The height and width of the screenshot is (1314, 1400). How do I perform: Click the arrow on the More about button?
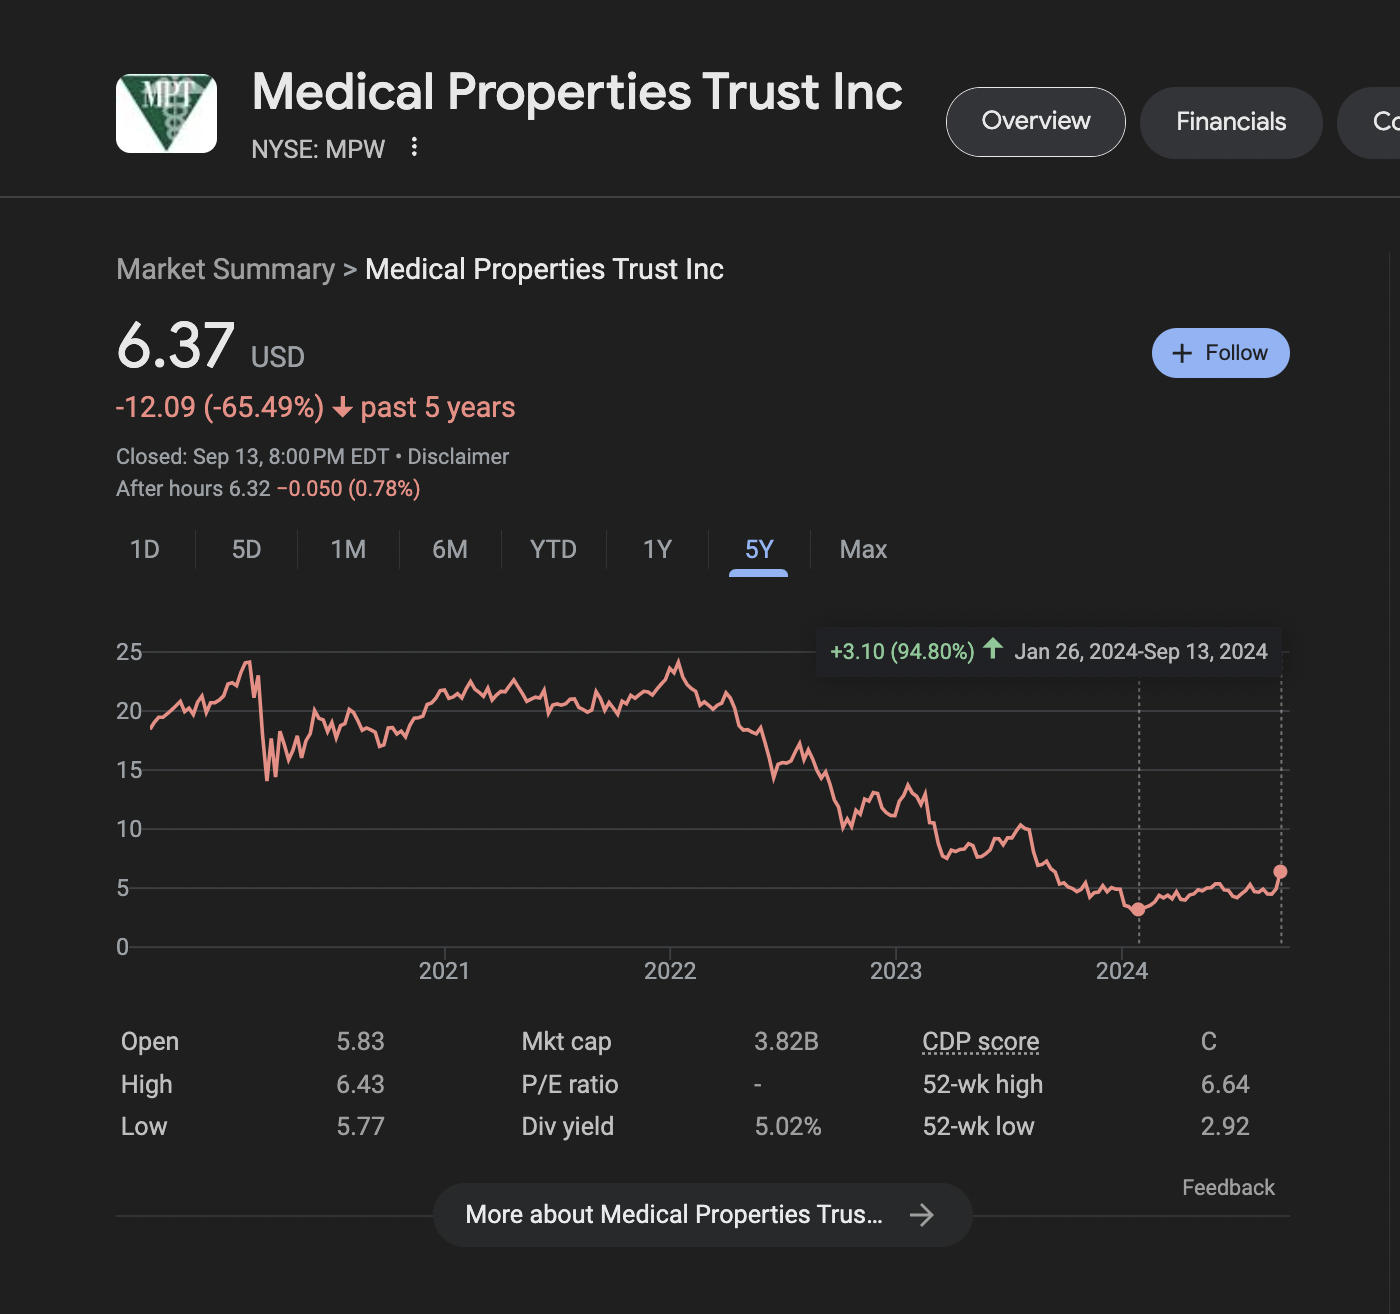(x=921, y=1215)
